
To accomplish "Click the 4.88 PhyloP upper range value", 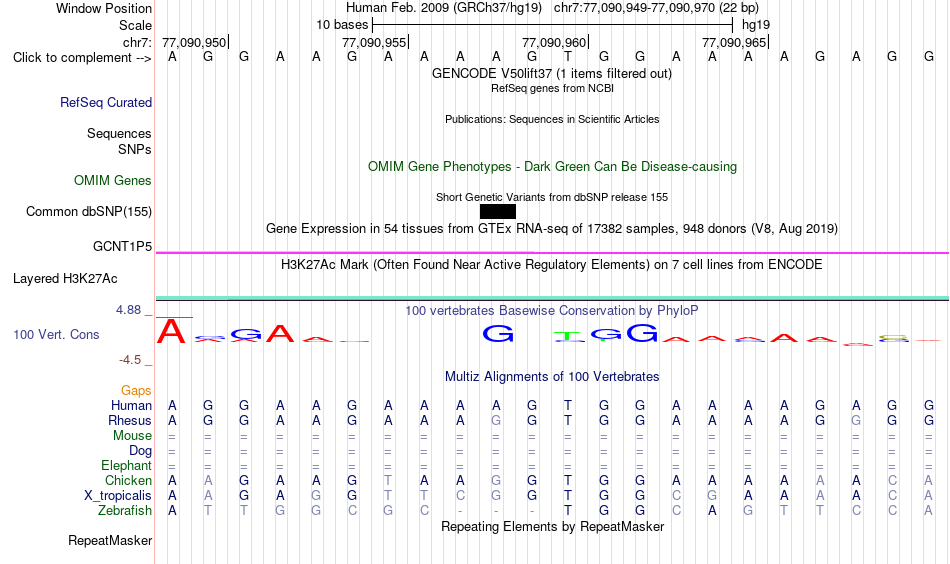I will 128,310.
